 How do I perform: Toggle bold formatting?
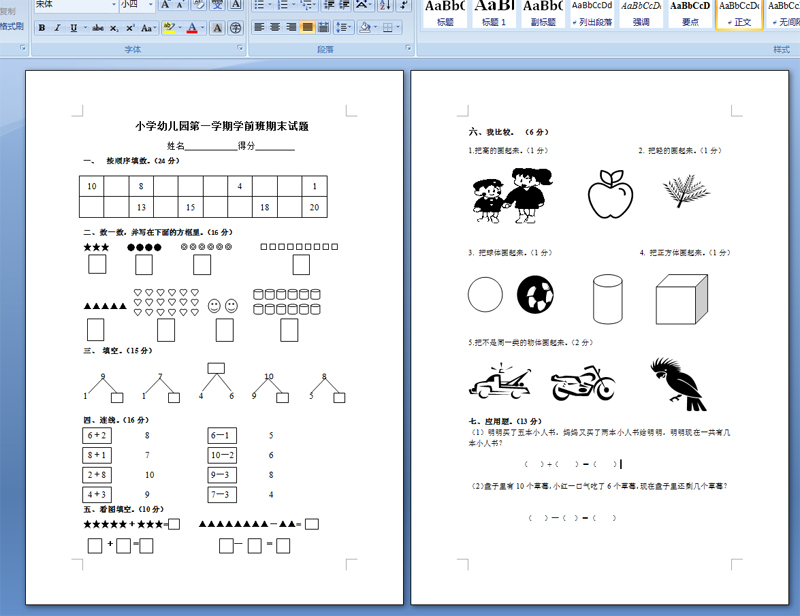pos(42,28)
